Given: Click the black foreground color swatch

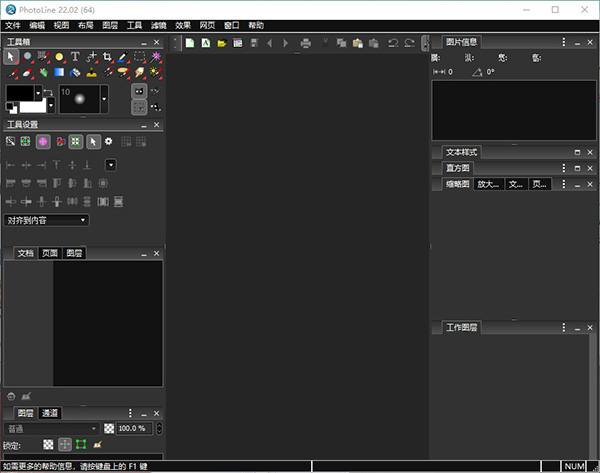Looking at the screenshot, I should [20, 93].
